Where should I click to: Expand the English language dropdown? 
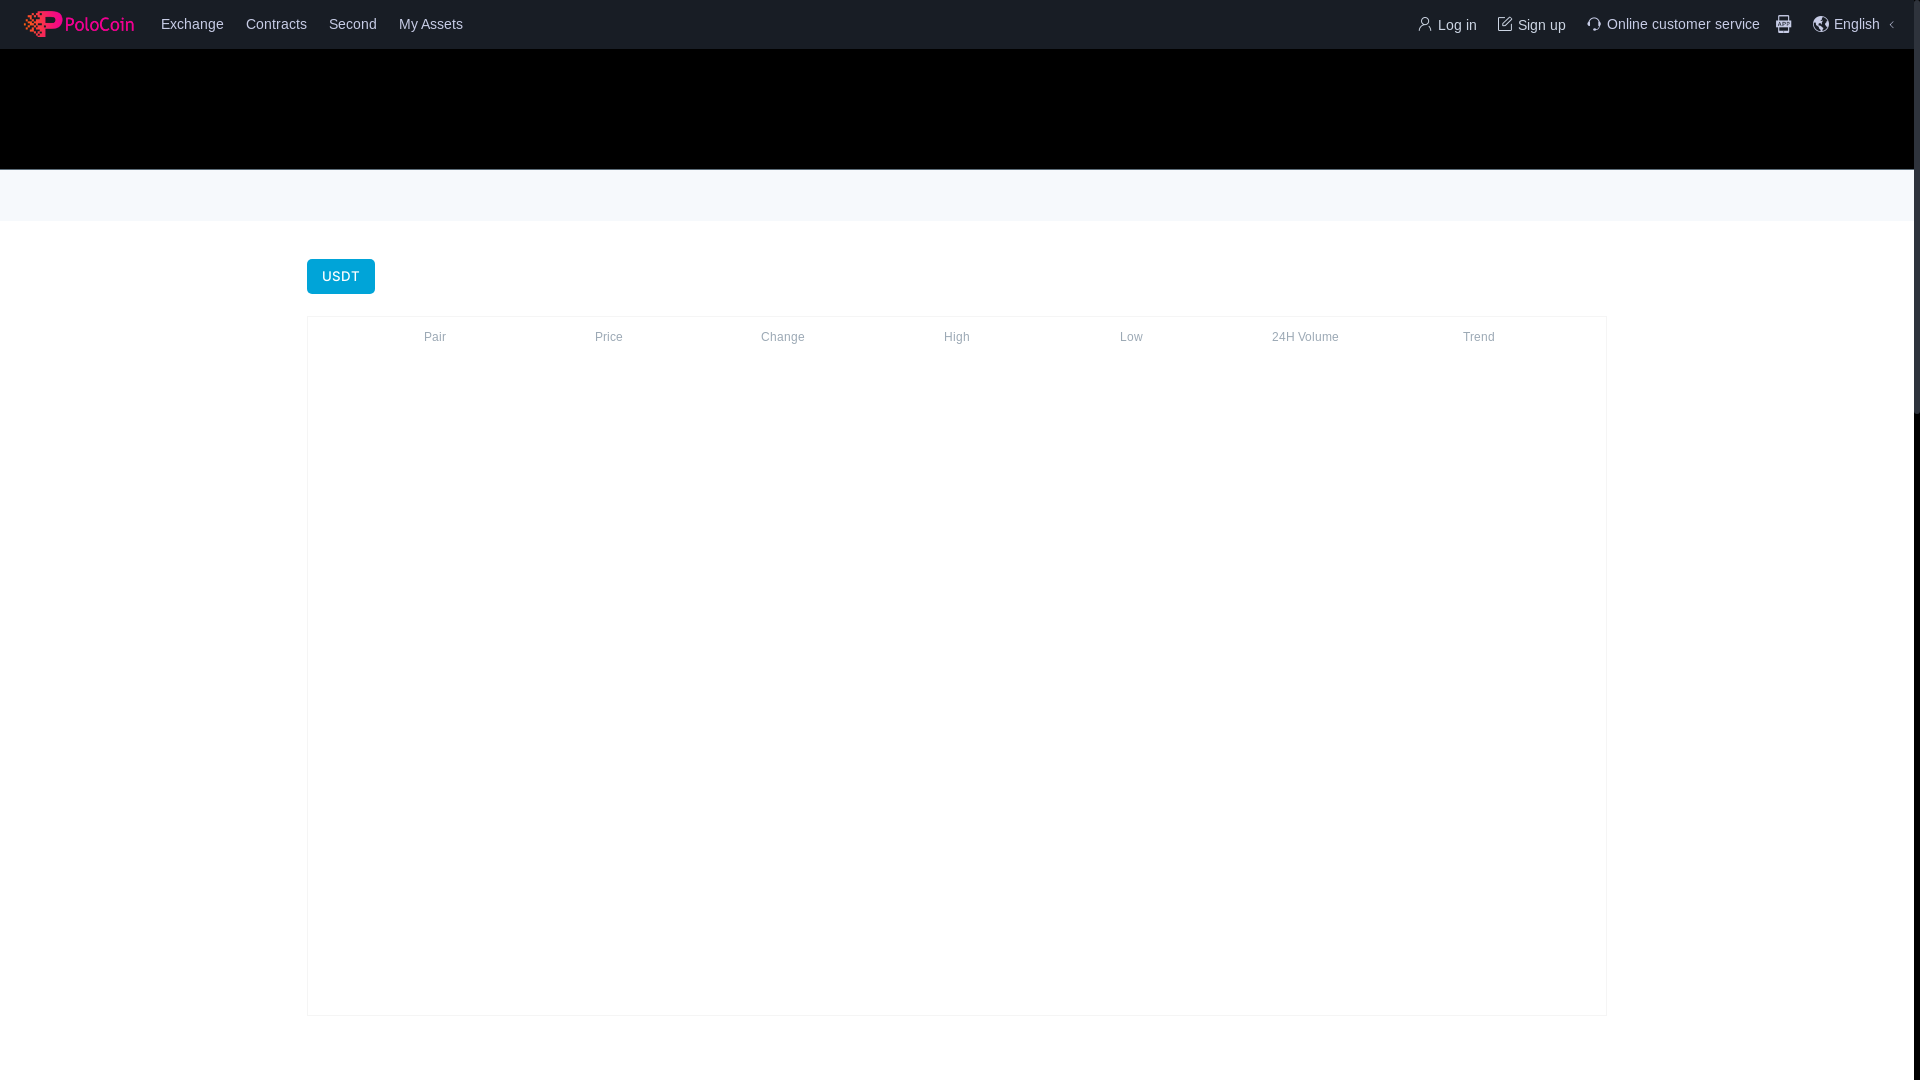point(1854,24)
